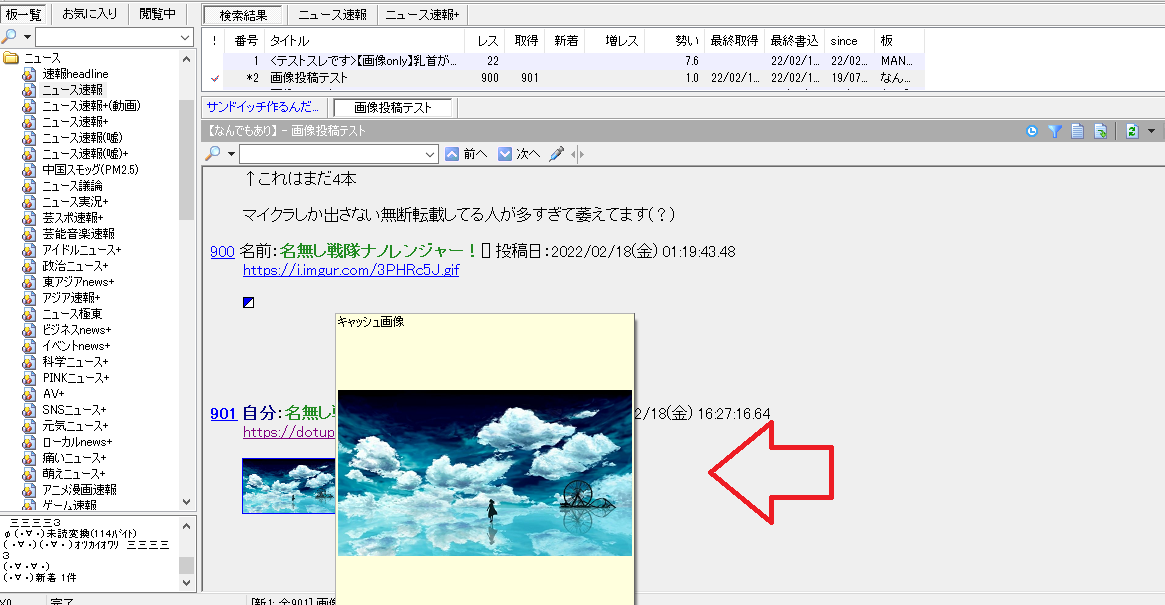Click the plain document page icon

tap(1077, 132)
